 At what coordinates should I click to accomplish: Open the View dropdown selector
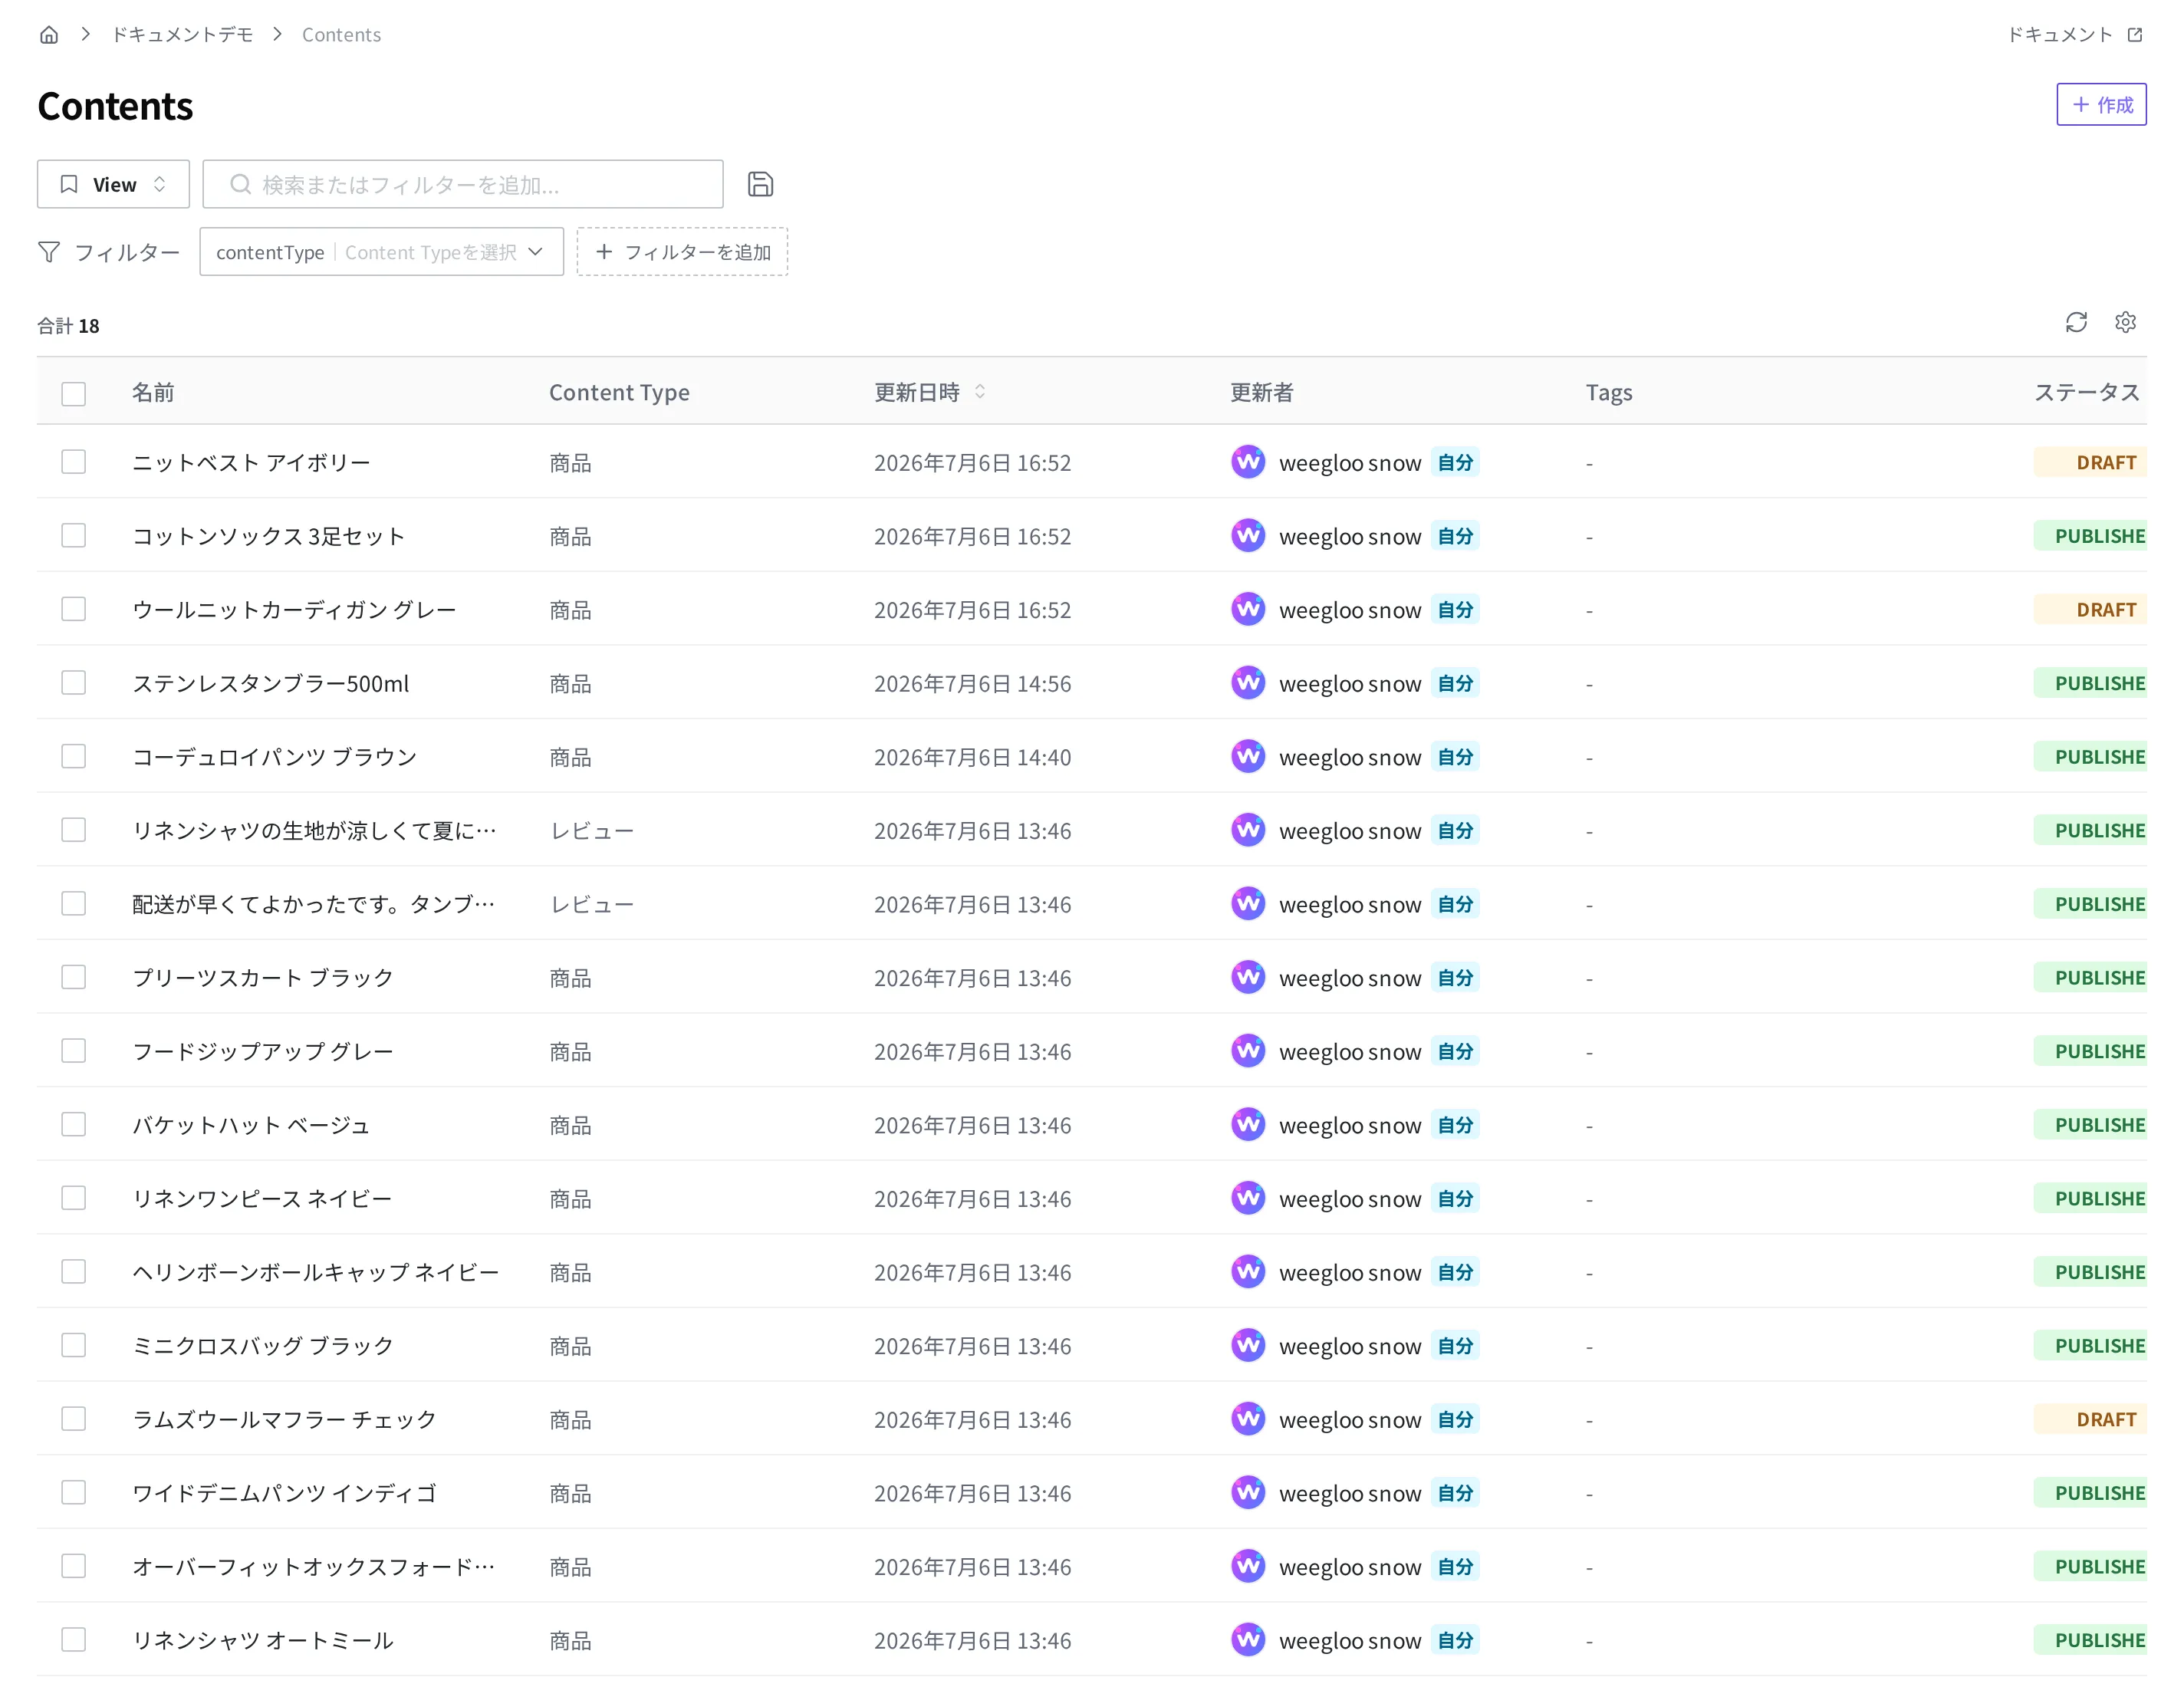point(113,185)
